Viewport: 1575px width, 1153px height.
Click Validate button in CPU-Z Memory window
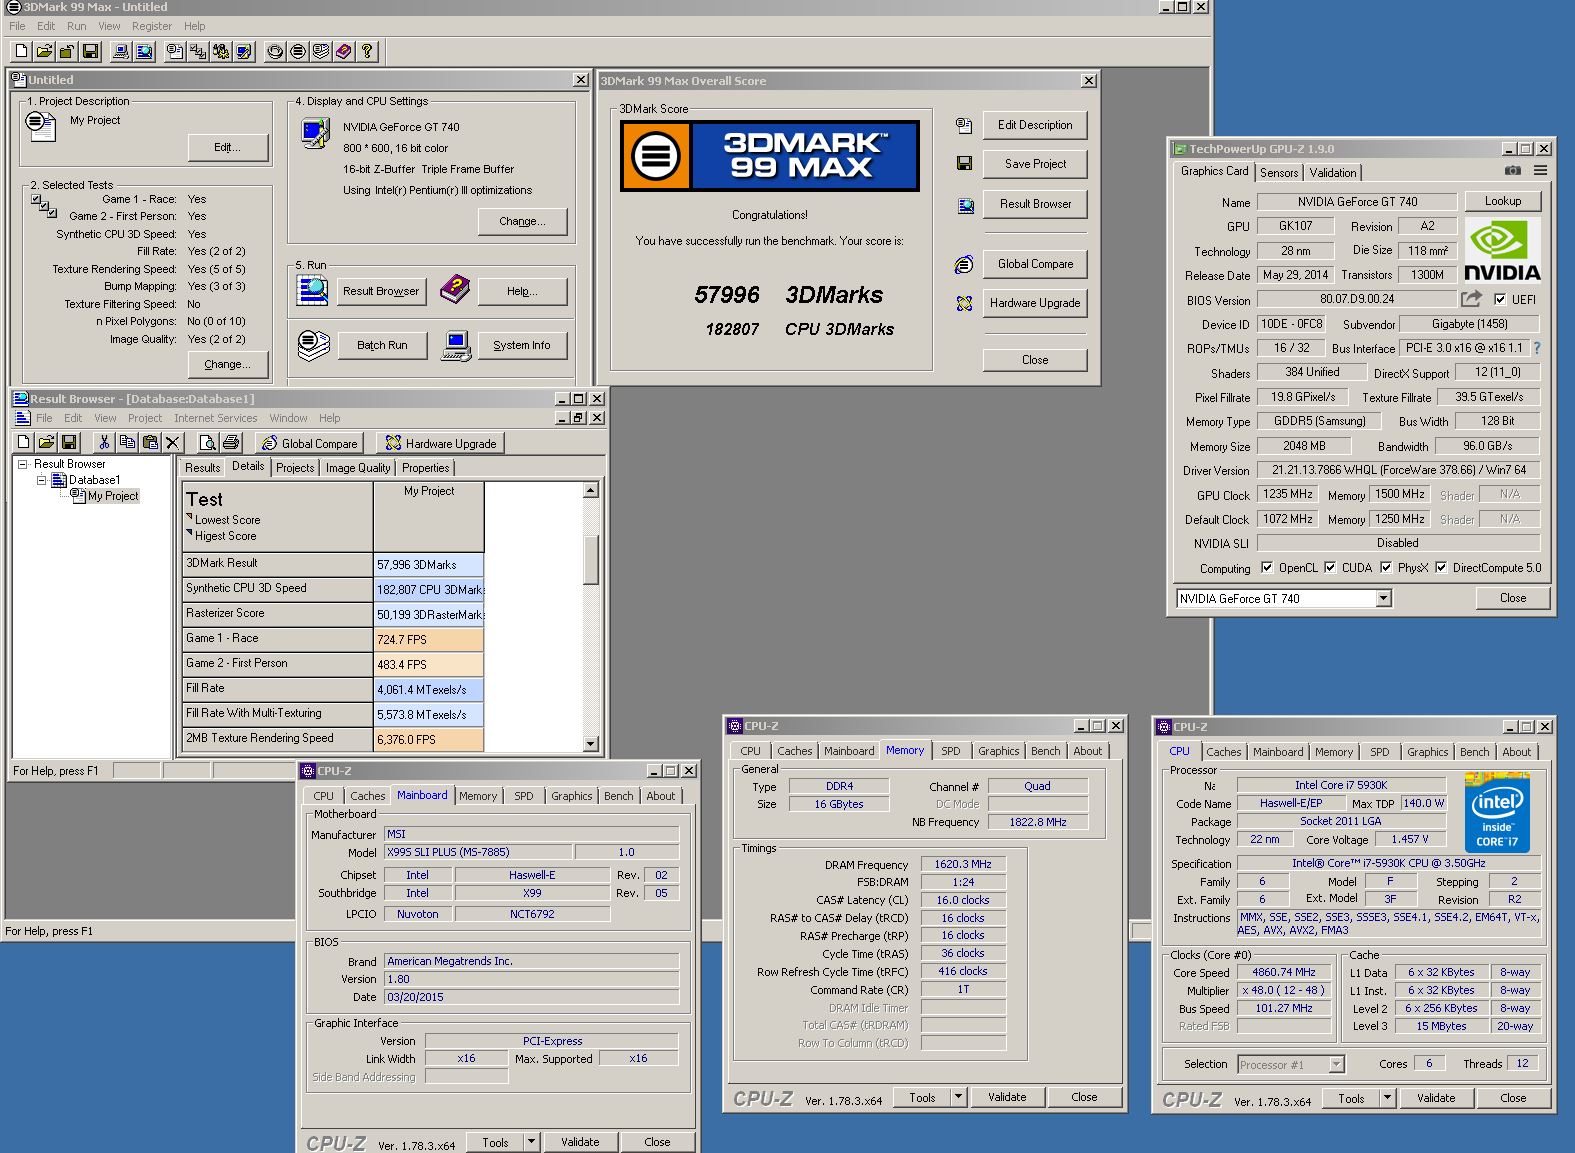(x=1007, y=1097)
